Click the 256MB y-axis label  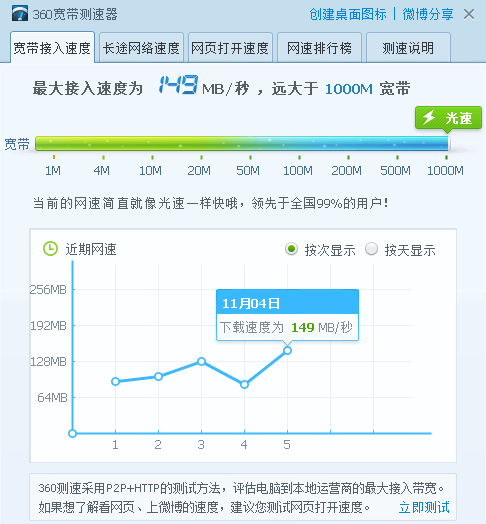[x=48, y=289]
